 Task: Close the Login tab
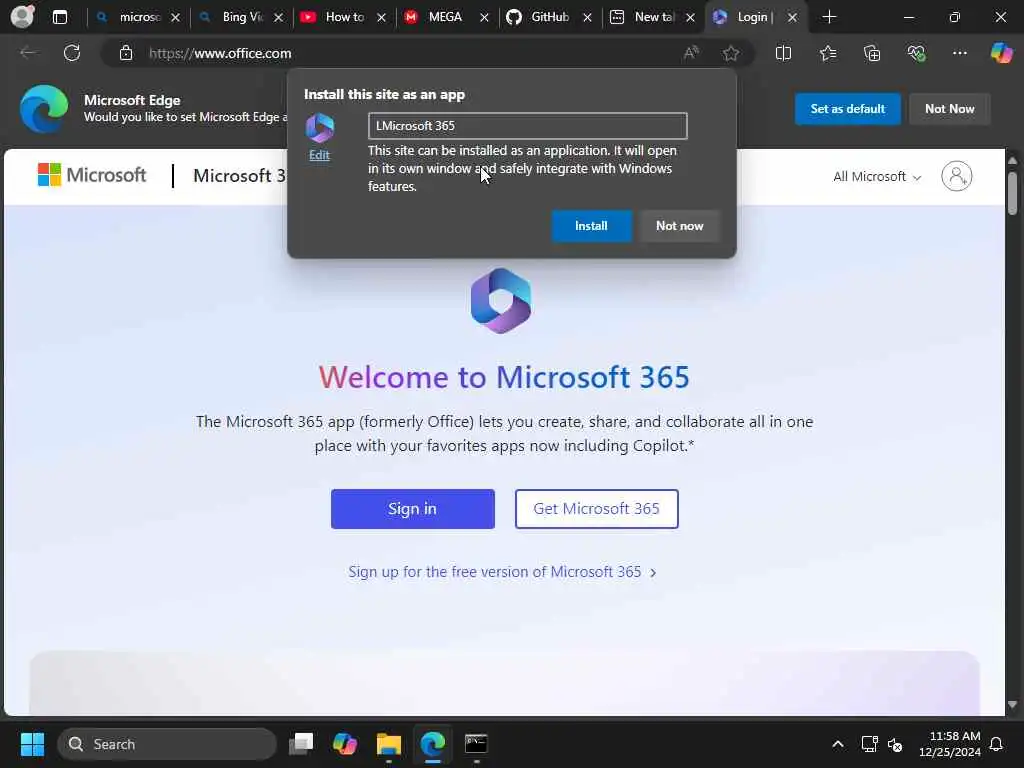pos(792,18)
